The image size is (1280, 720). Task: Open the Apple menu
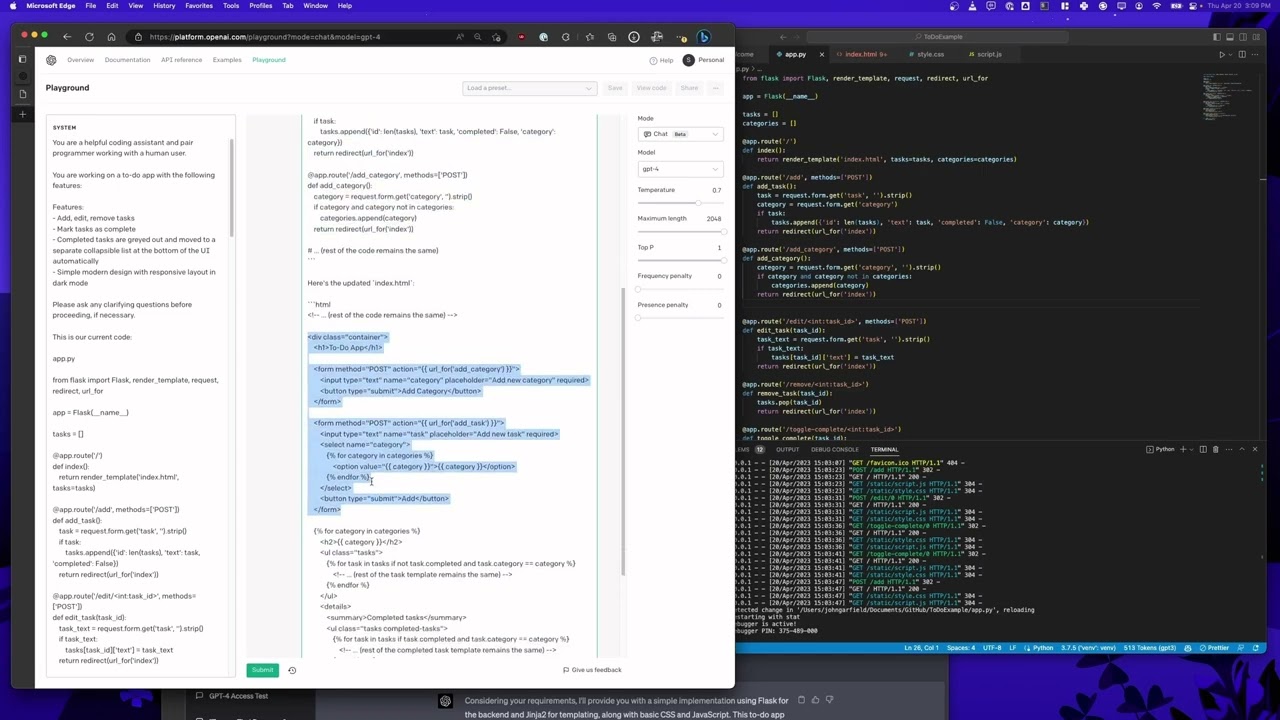pos(14,6)
